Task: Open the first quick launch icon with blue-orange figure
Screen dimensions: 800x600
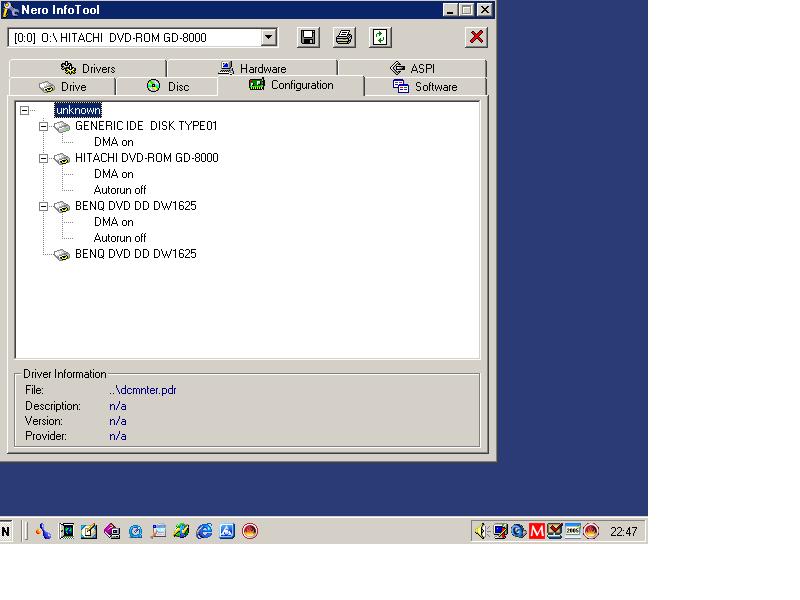Action: click(x=43, y=531)
